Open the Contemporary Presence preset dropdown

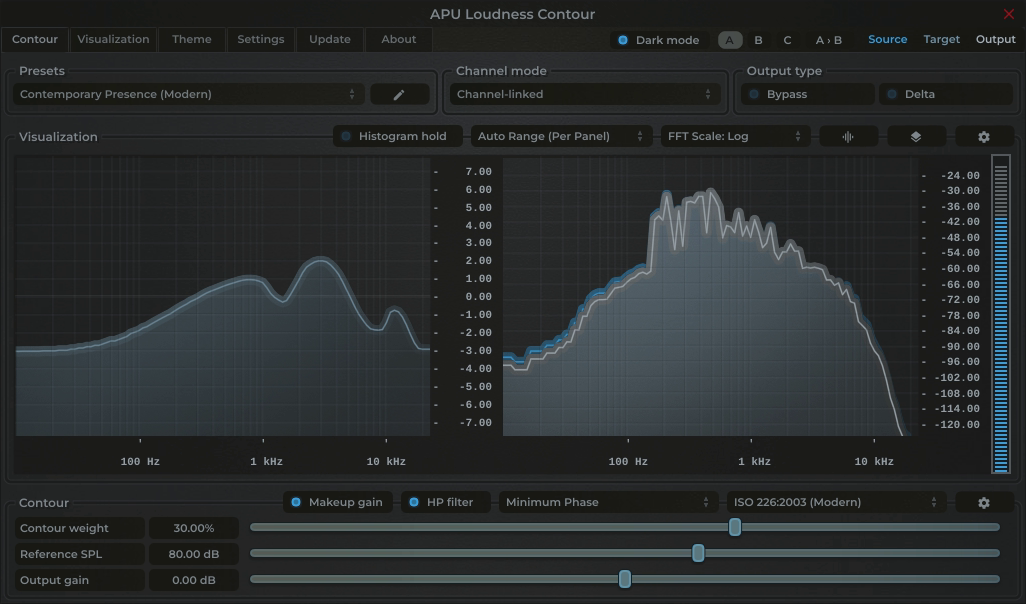click(x=188, y=94)
